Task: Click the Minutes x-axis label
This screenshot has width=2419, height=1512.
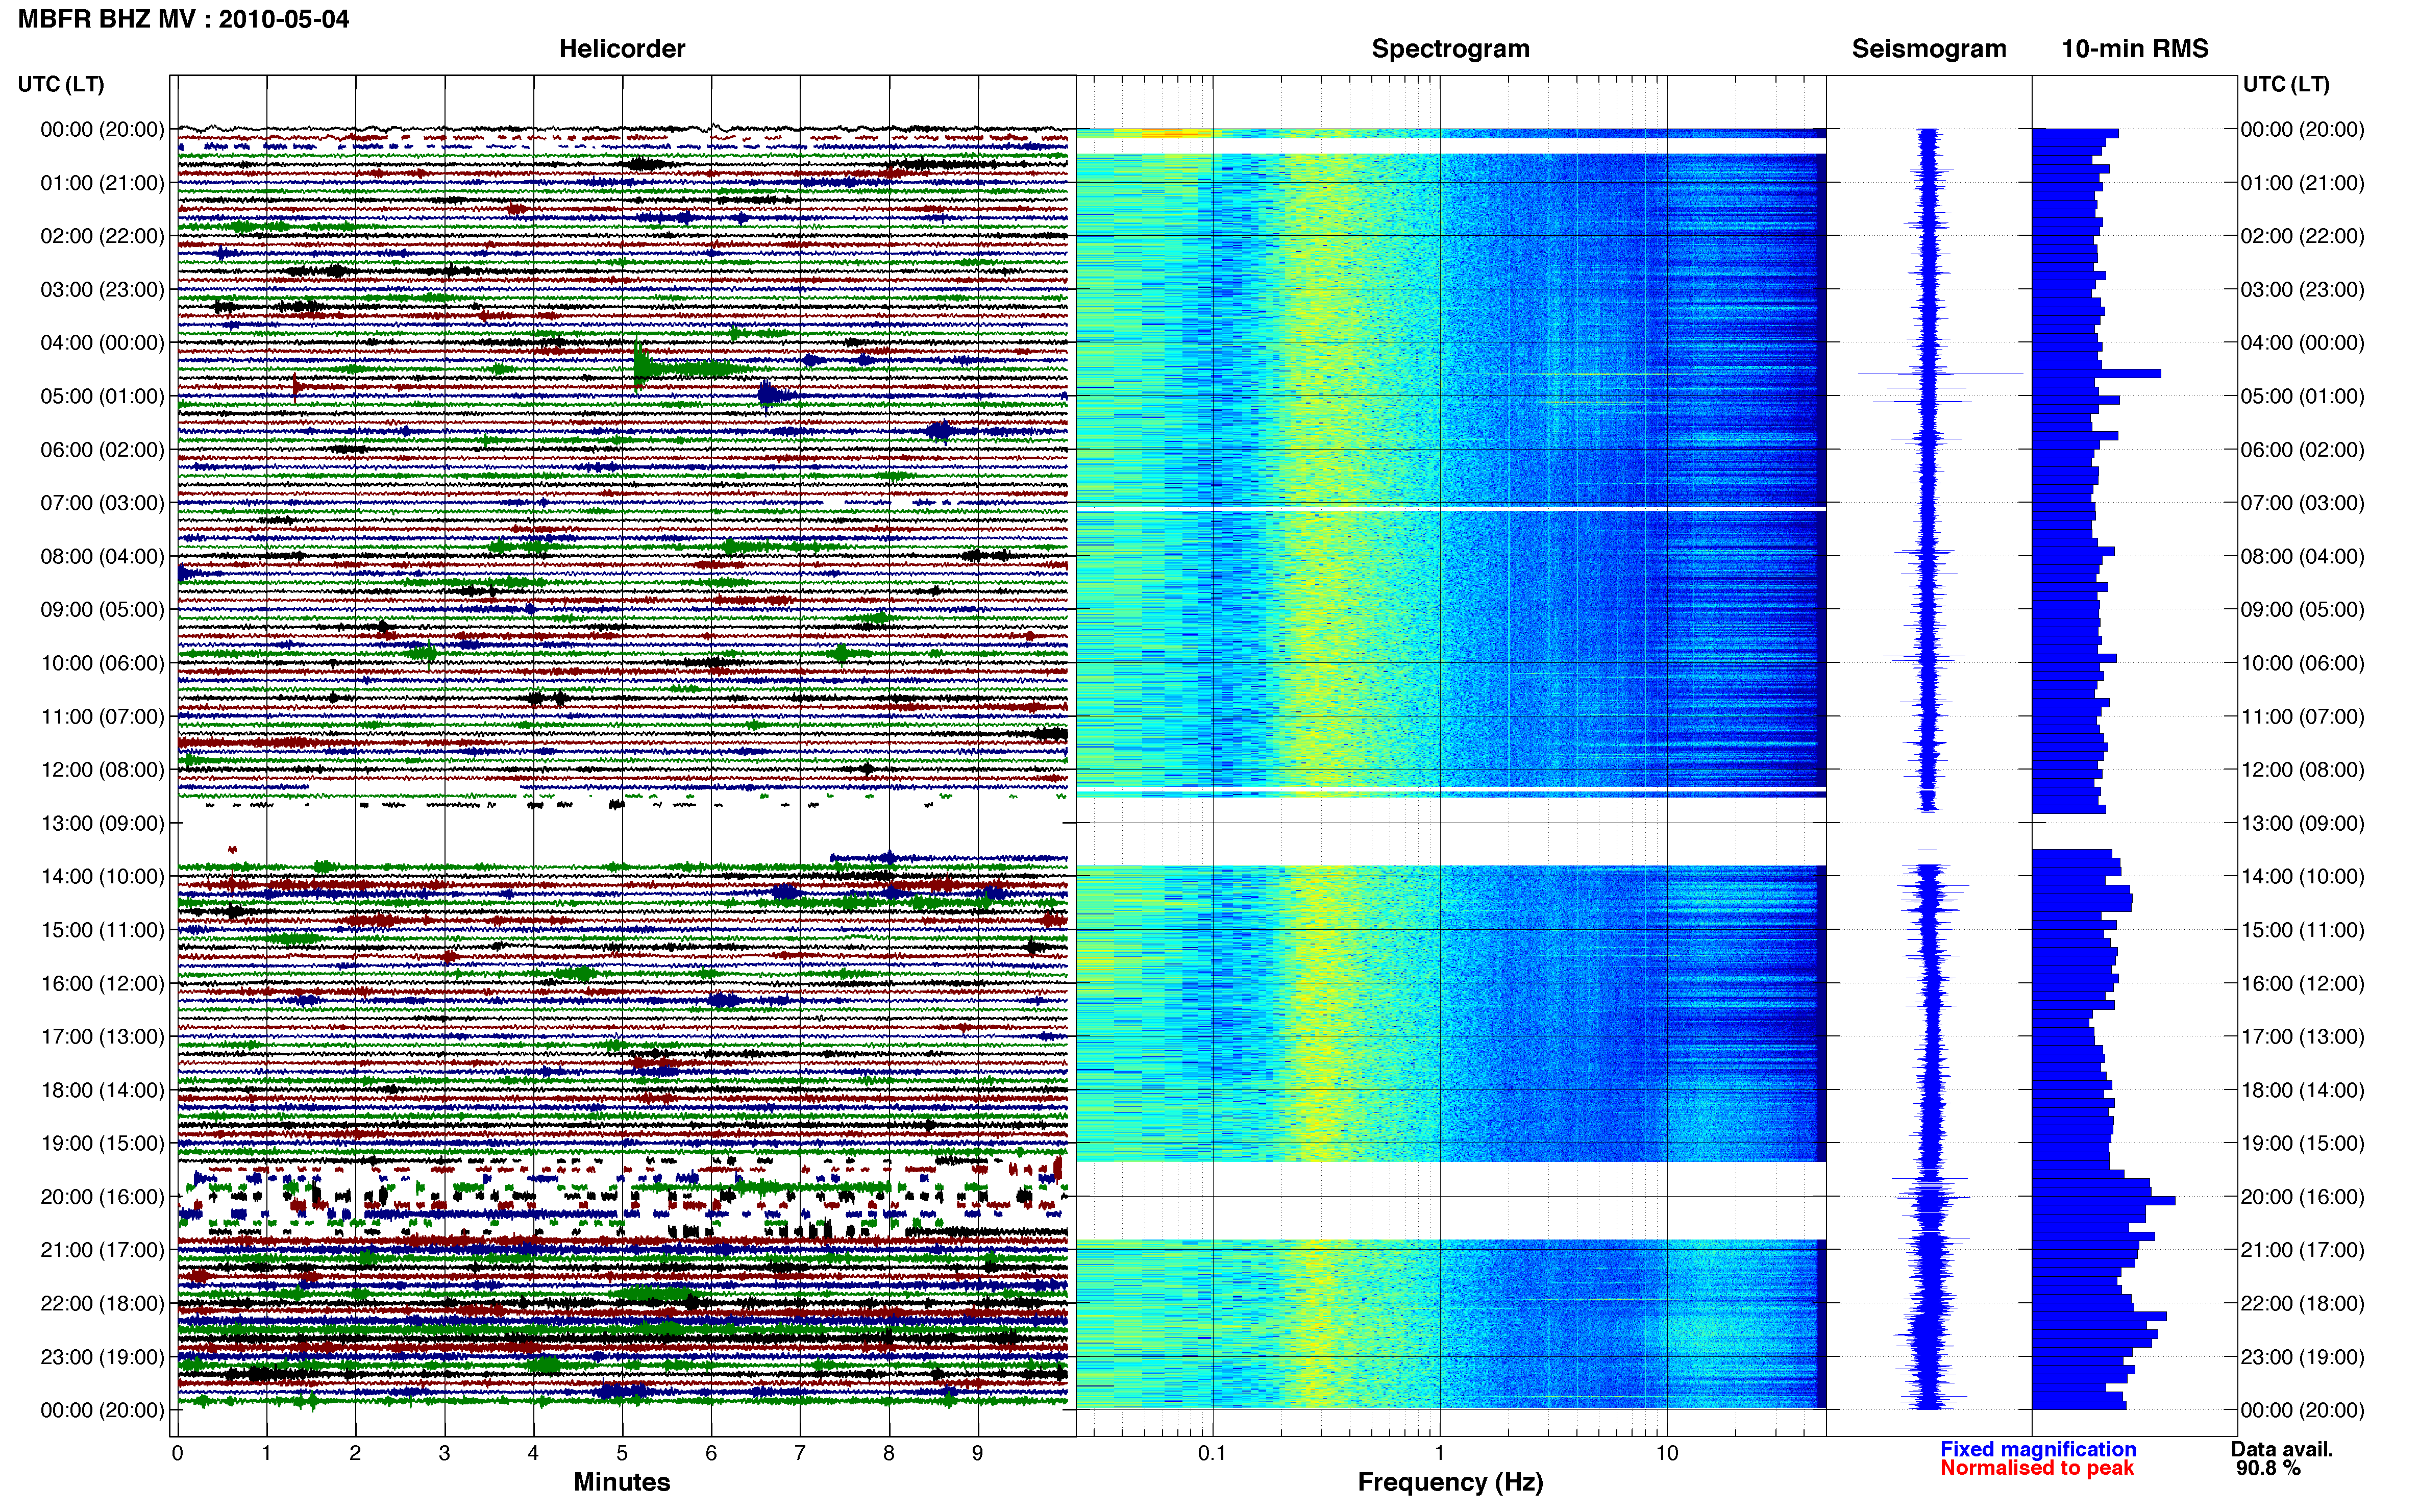Action: 622,1482
